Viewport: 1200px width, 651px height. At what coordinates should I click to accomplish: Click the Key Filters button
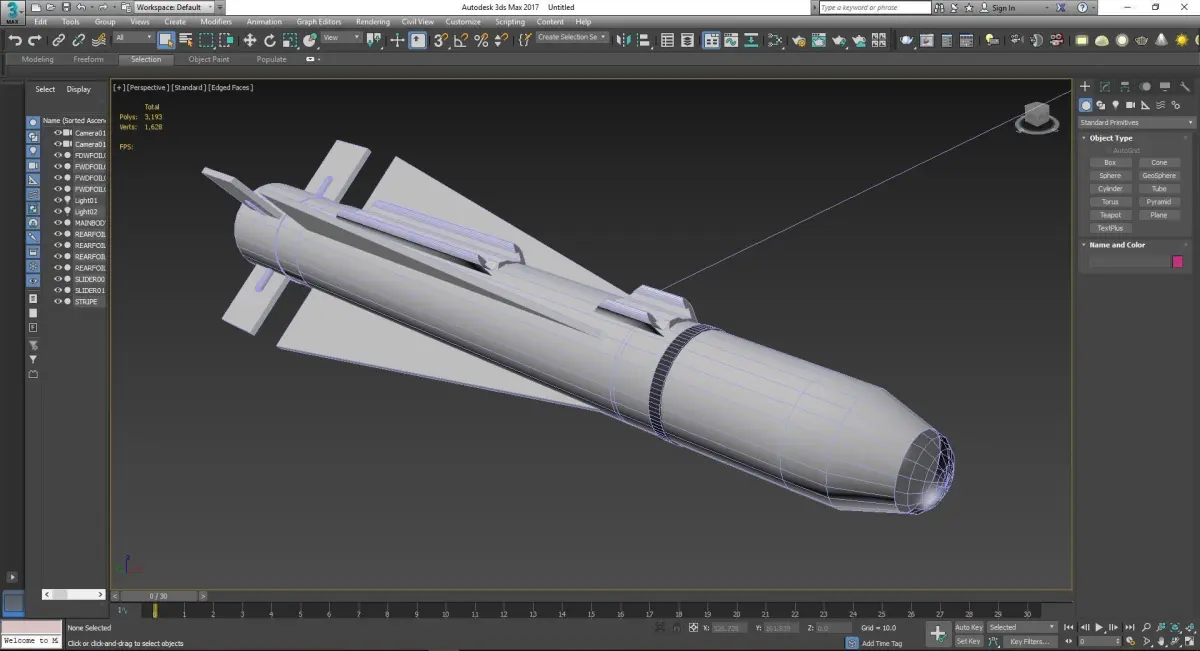coord(1029,641)
